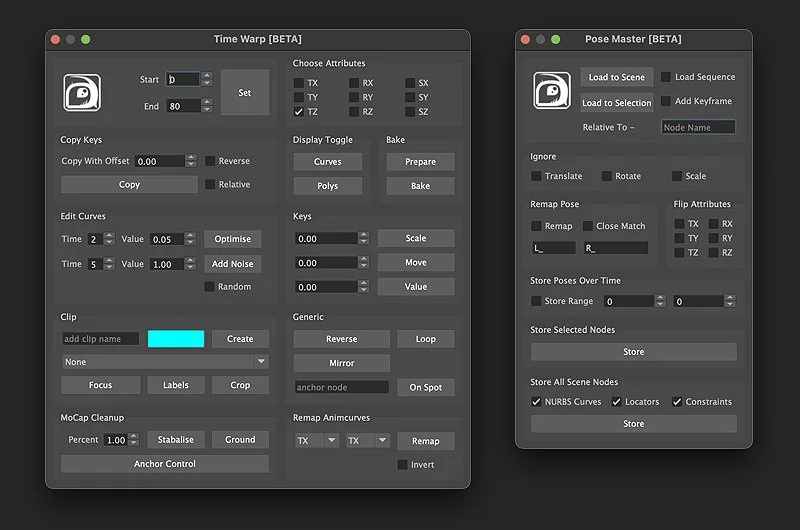
Task: Click the Remap button in Remap Animcurves
Action: coord(426,441)
